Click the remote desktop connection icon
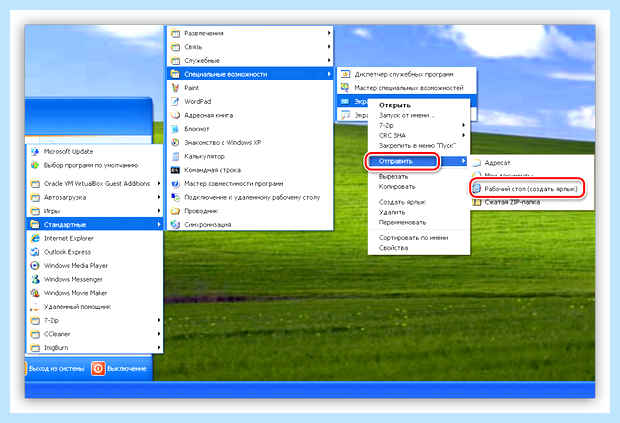620x423 pixels. pos(175,197)
